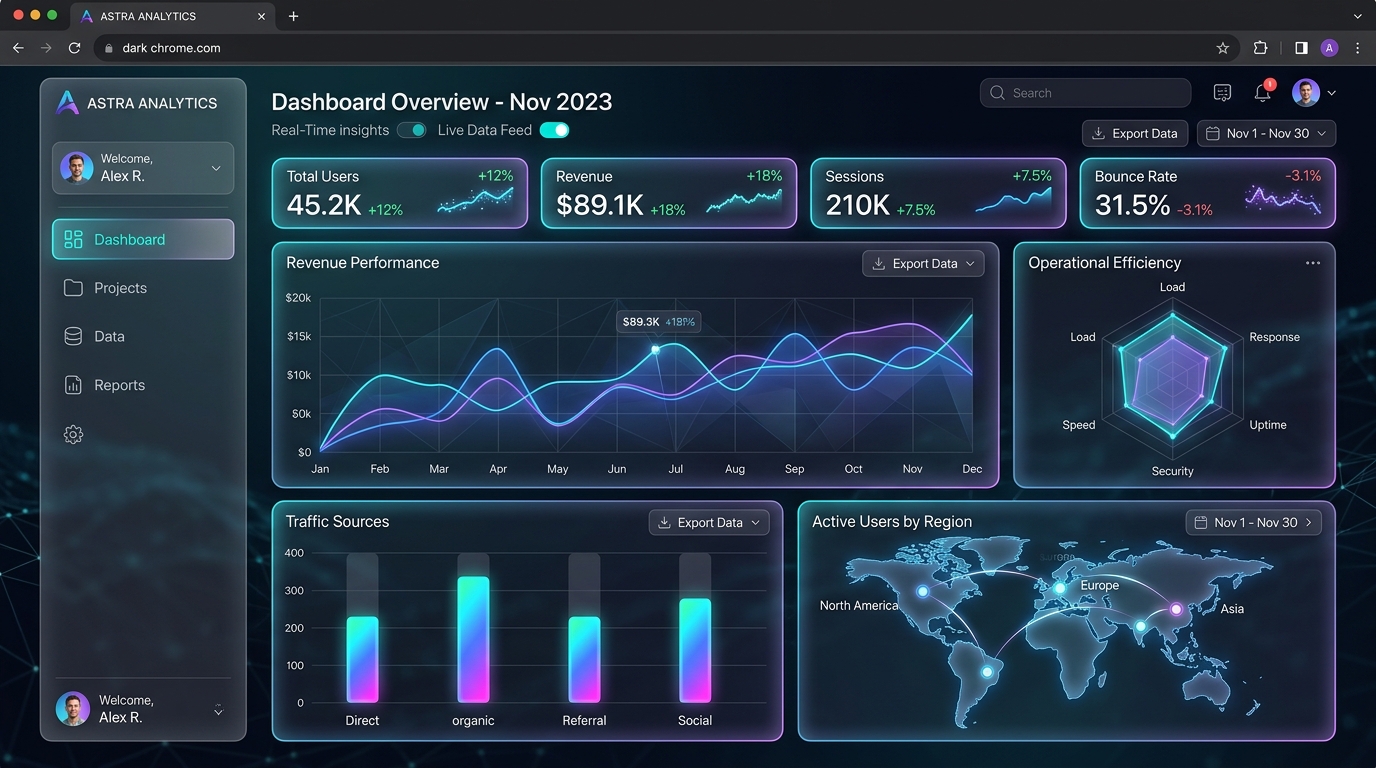Open the Dashboard sidebar item
Image resolution: width=1376 pixels, height=768 pixels.
tap(143, 239)
